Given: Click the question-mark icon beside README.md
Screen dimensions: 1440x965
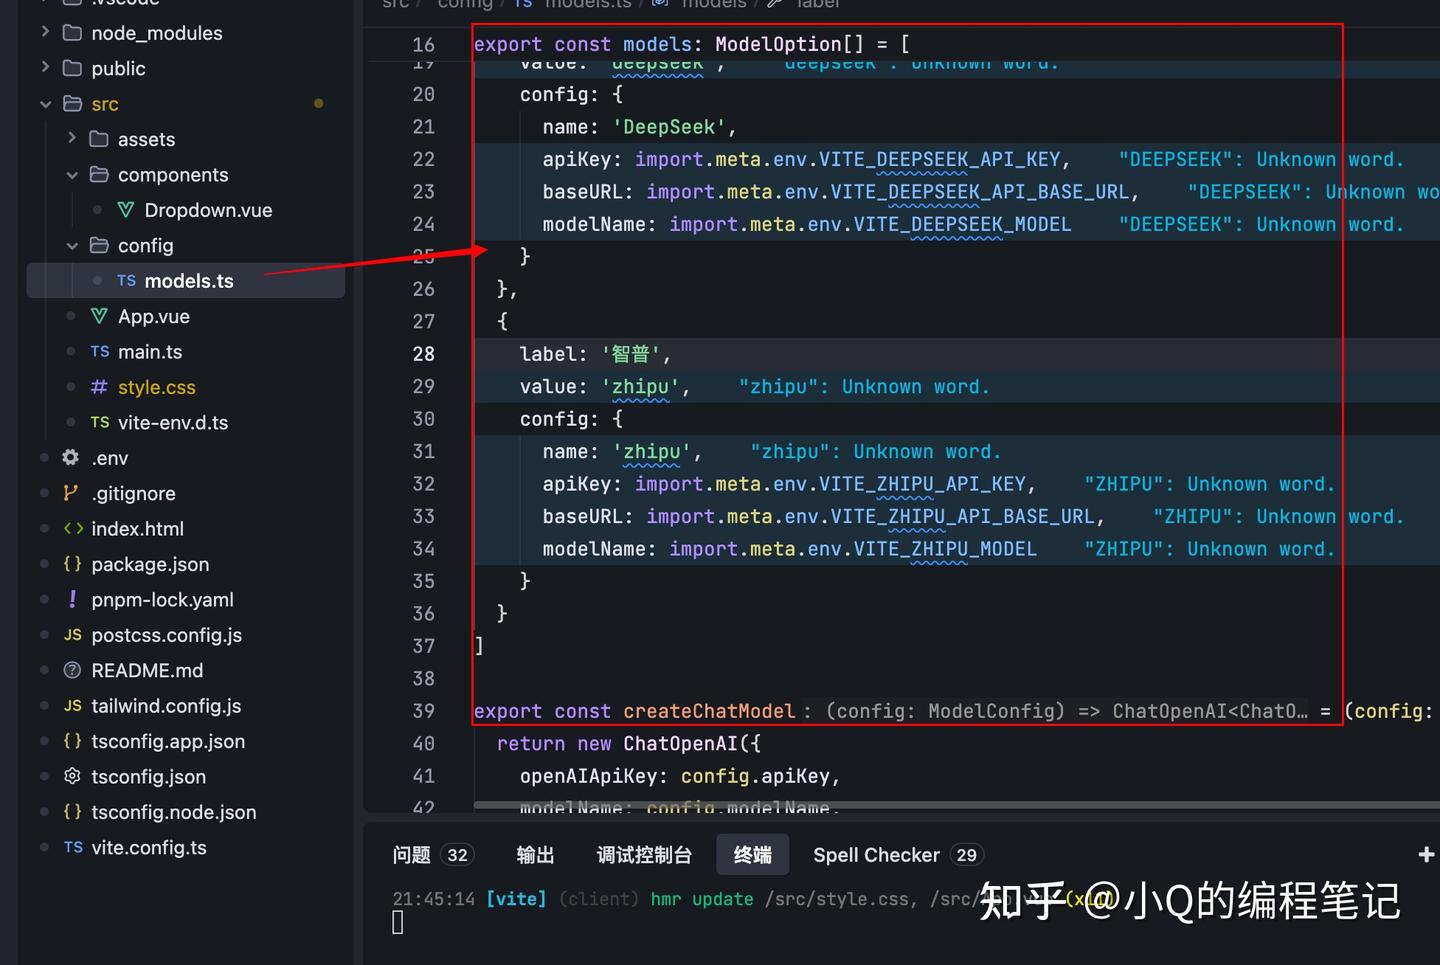Looking at the screenshot, I should pos(71,670).
